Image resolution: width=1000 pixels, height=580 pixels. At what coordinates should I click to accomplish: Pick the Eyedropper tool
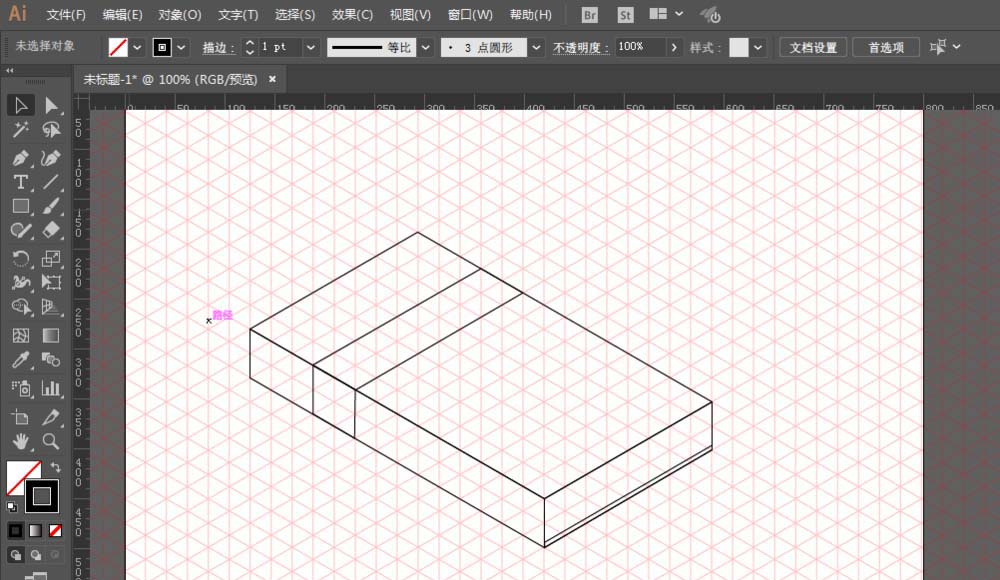[20, 360]
